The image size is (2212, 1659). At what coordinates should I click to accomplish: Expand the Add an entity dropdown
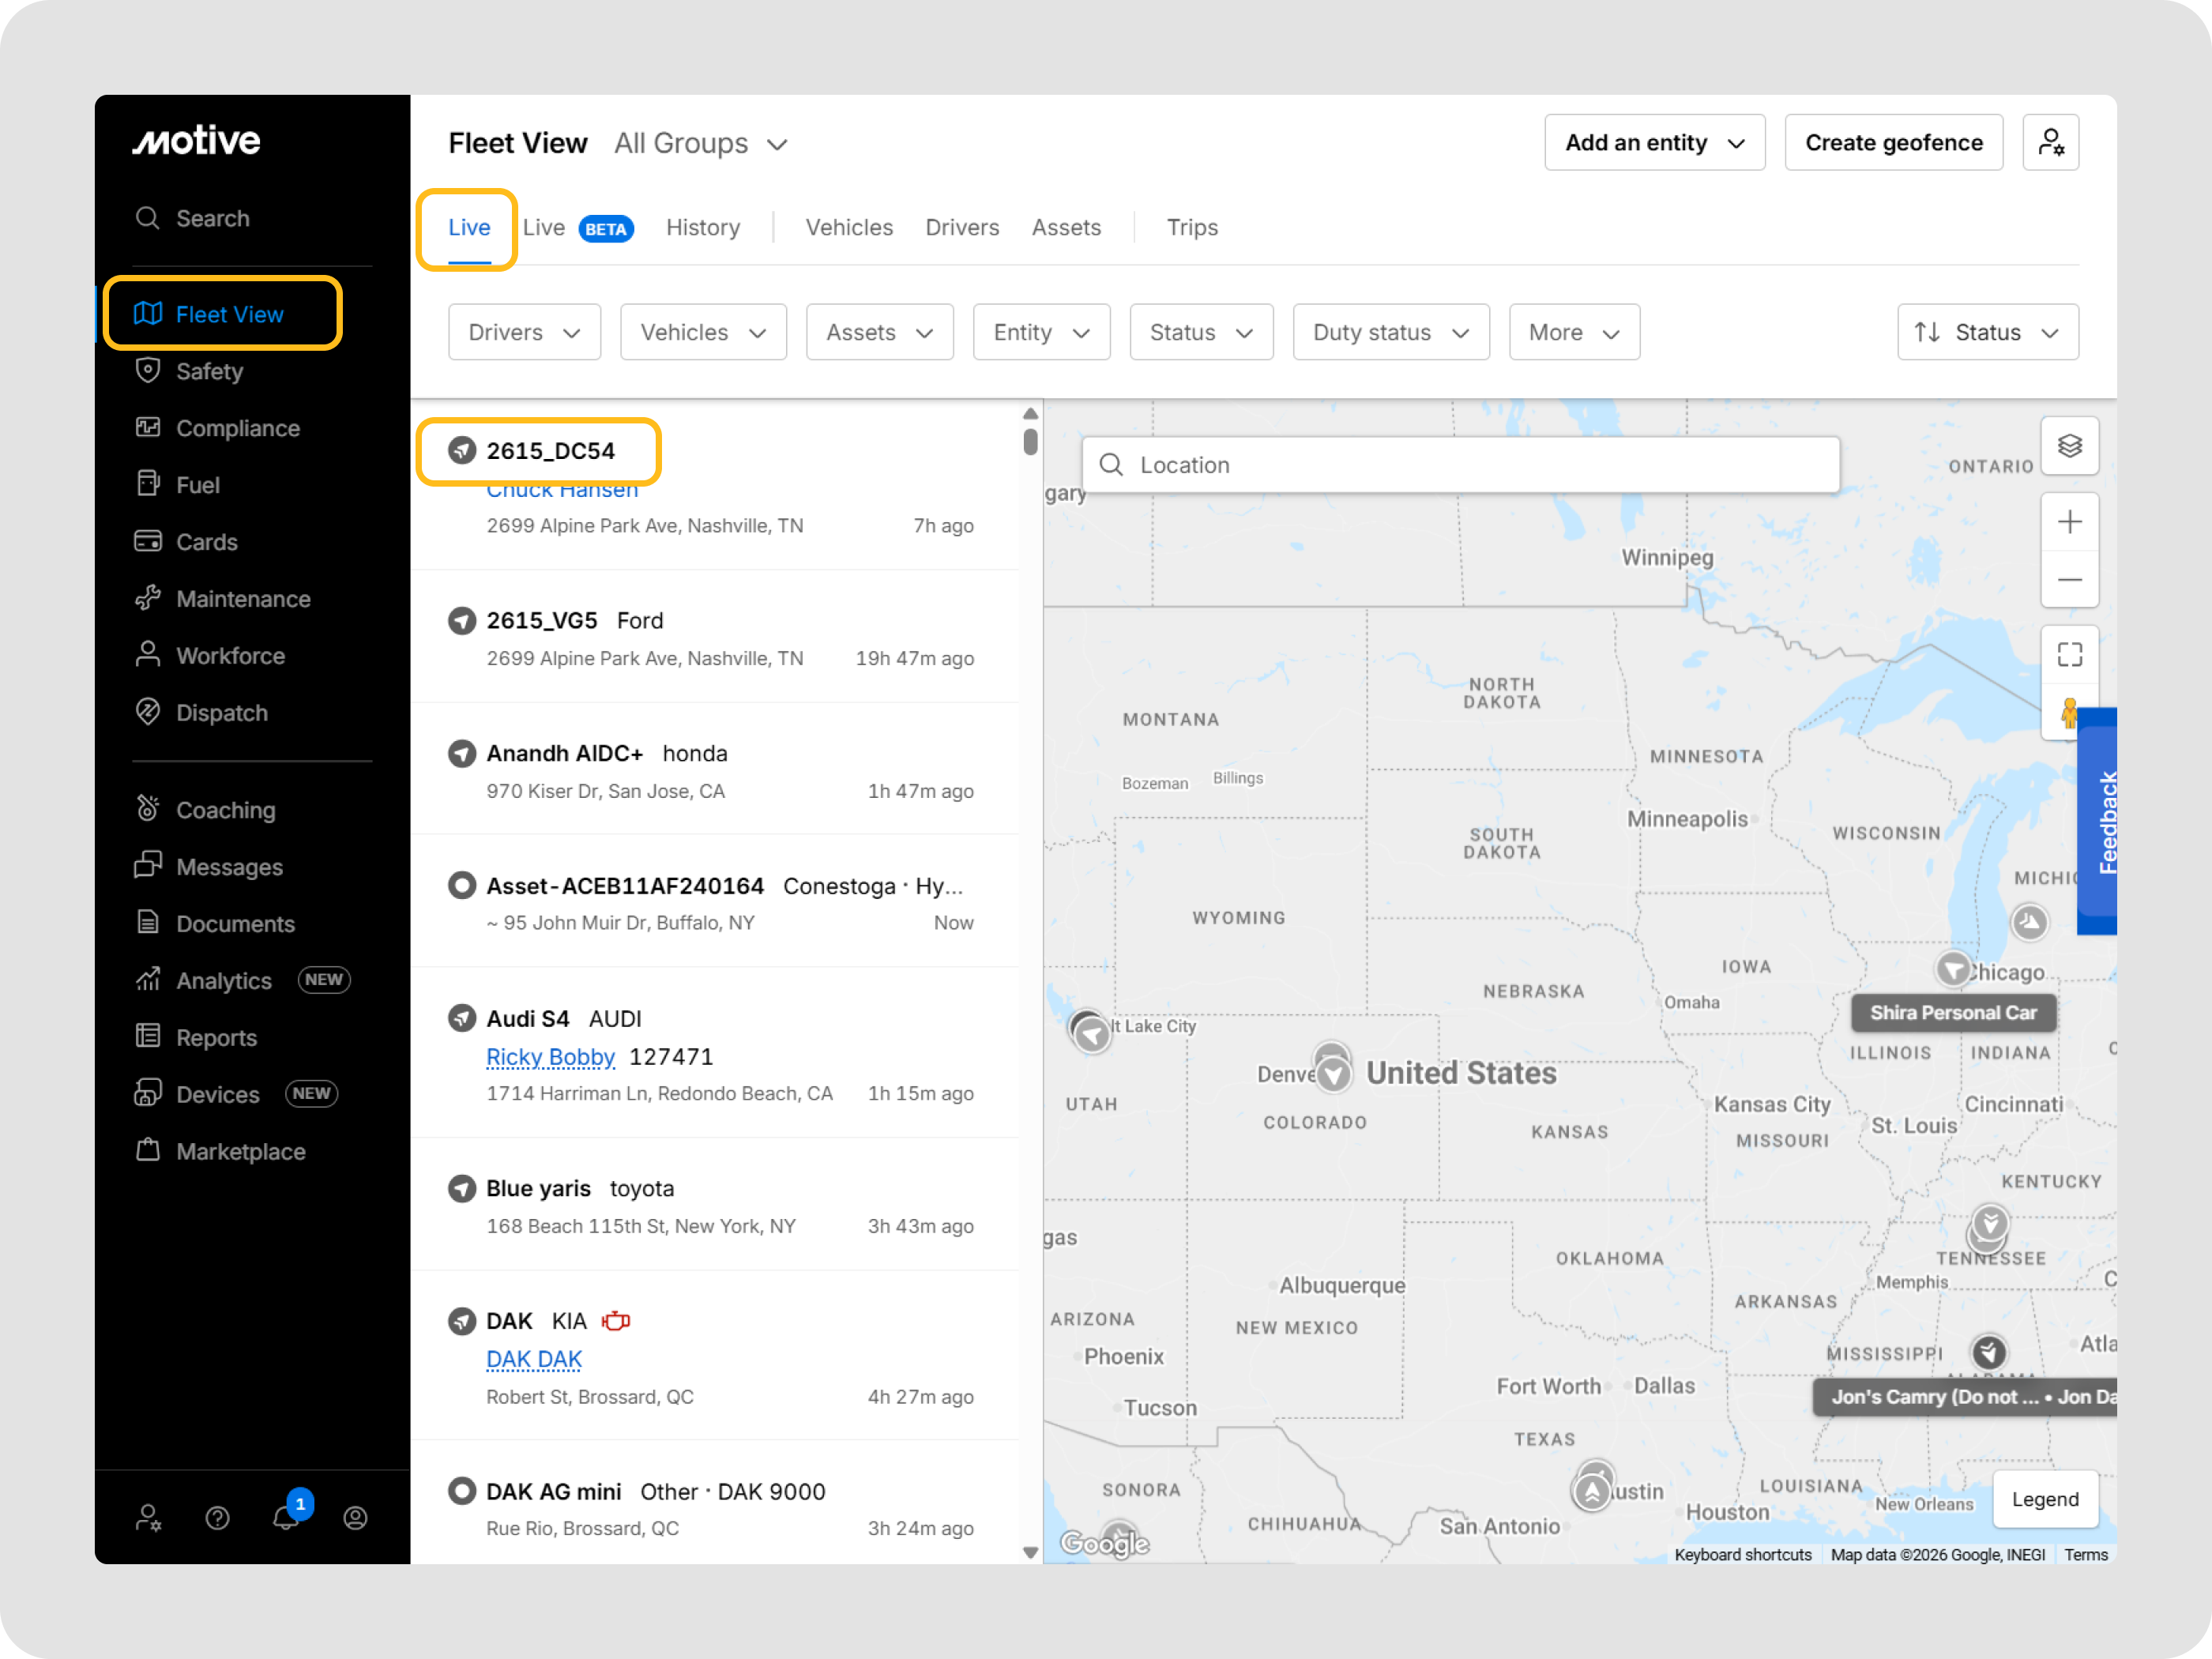click(1654, 143)
